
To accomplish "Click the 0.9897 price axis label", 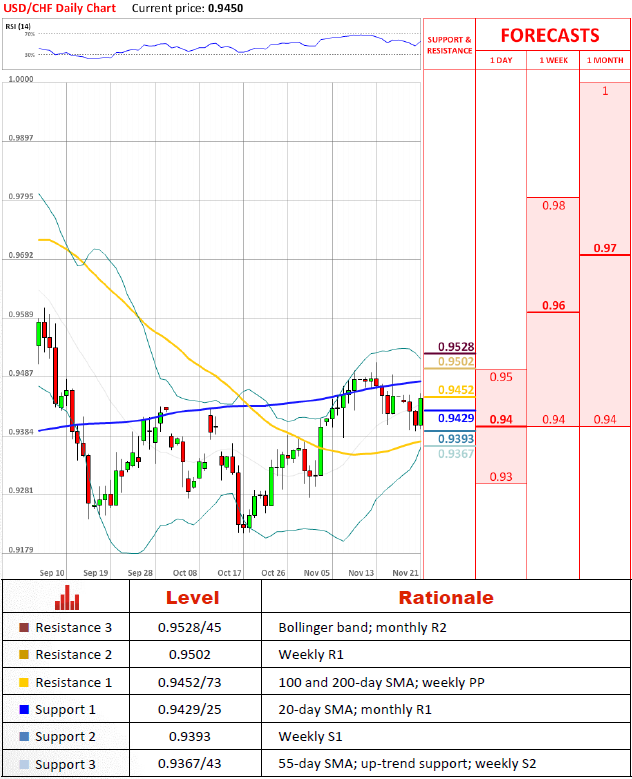I will coord(21,138).
